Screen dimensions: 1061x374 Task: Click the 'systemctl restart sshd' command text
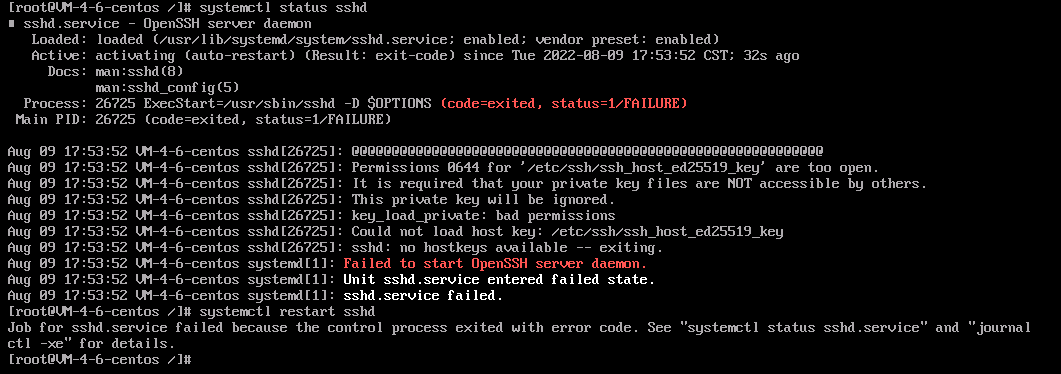tap(288, 311)
